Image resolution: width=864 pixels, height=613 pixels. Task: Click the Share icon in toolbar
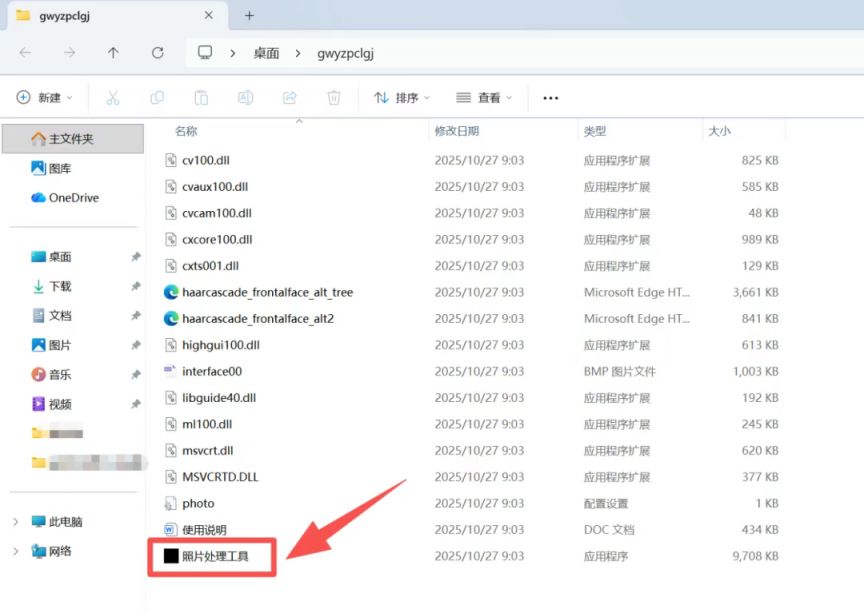point(290,98)
